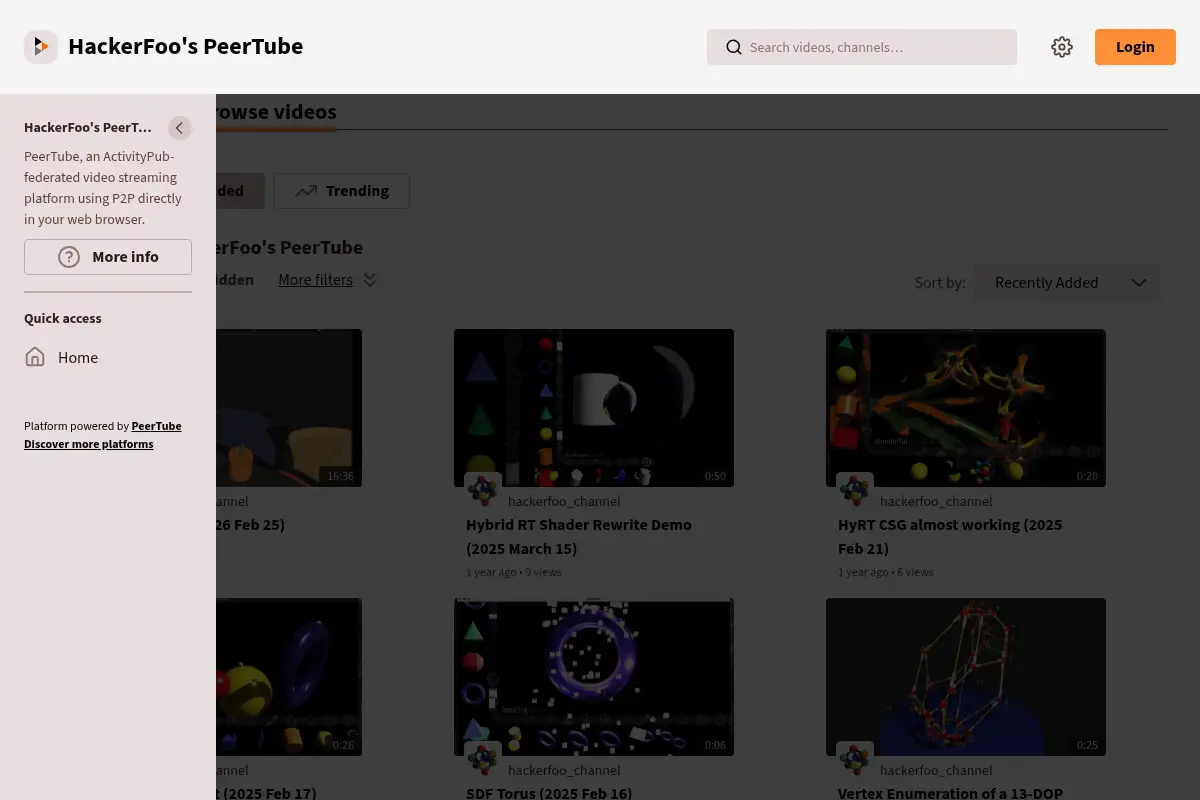Click the question mark icon in More info
The height and width of the screenshot is (800, 1200).
coord(69,257)
